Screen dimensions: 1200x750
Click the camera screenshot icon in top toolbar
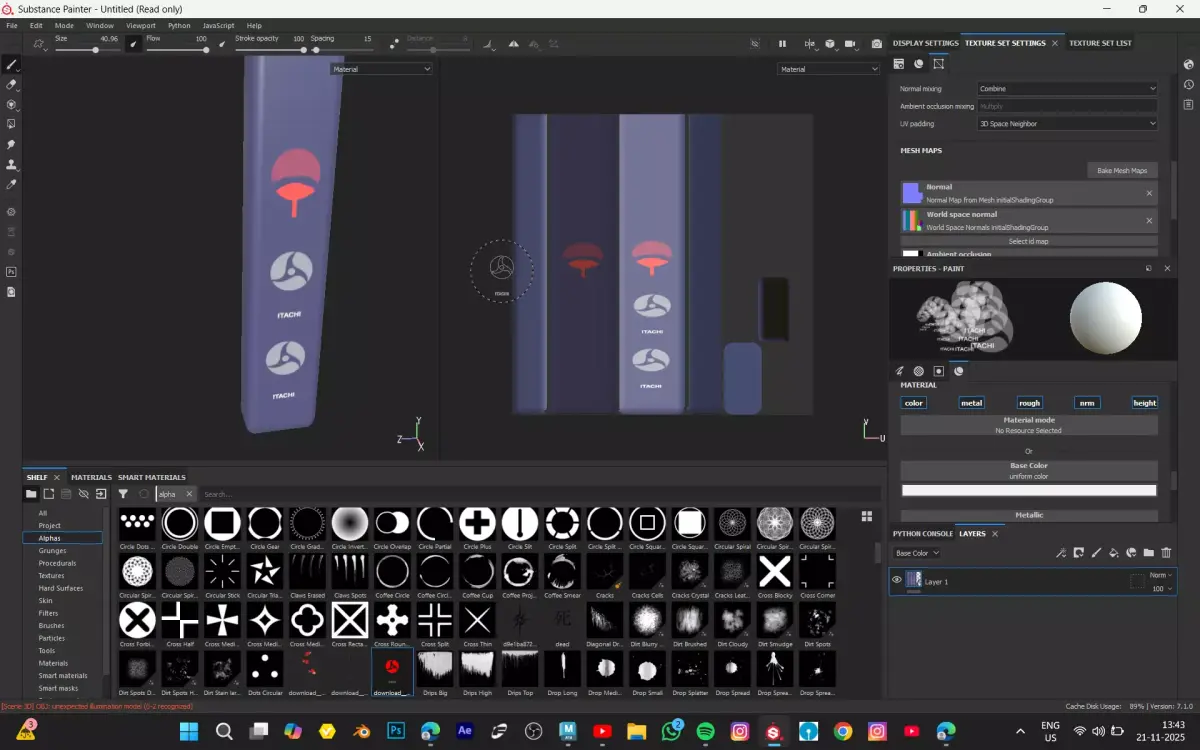(877, 44)
